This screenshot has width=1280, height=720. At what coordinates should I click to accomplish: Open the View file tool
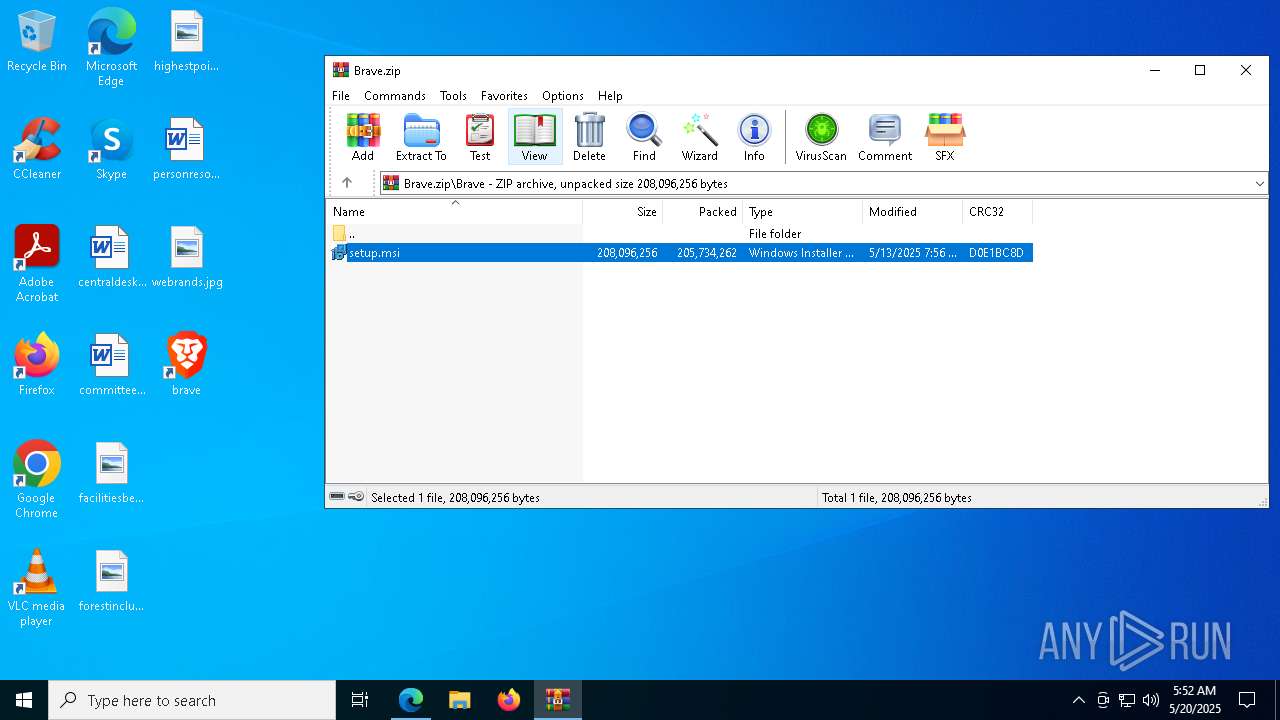click(535, 137)
